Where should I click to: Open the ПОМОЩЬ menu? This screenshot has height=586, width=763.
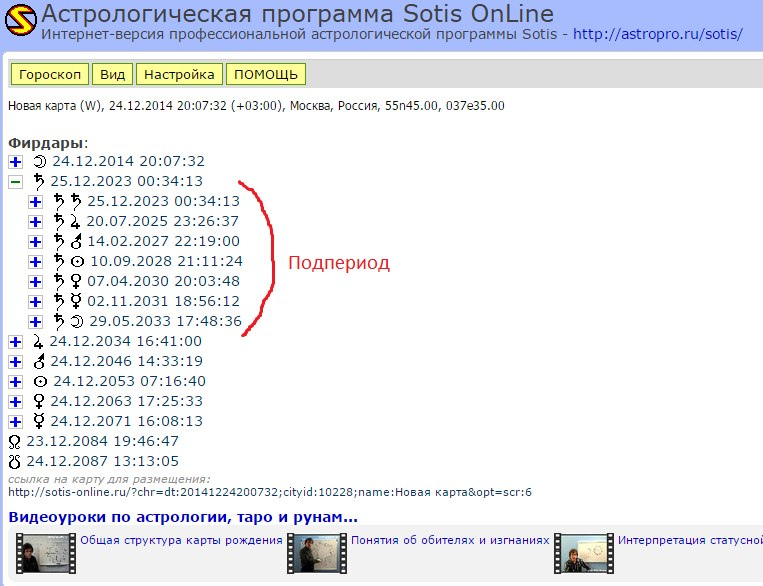click(266, 74)
